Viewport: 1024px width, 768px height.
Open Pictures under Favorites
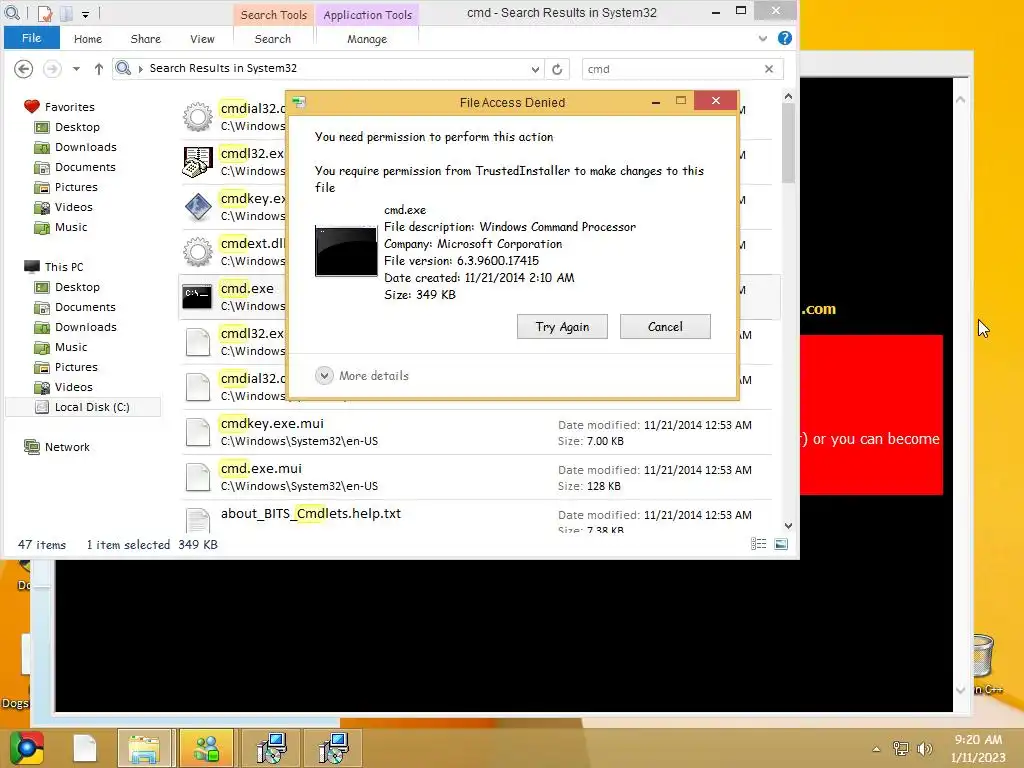(x=76, y=187)
